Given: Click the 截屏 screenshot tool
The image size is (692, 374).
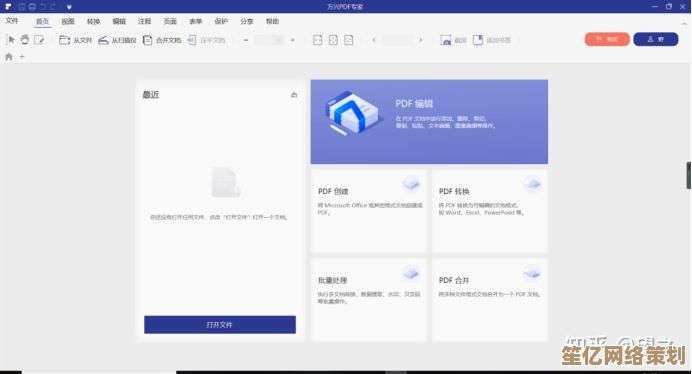Looking at the screenshot, I should pyautogui.click(x=453, y=40).
